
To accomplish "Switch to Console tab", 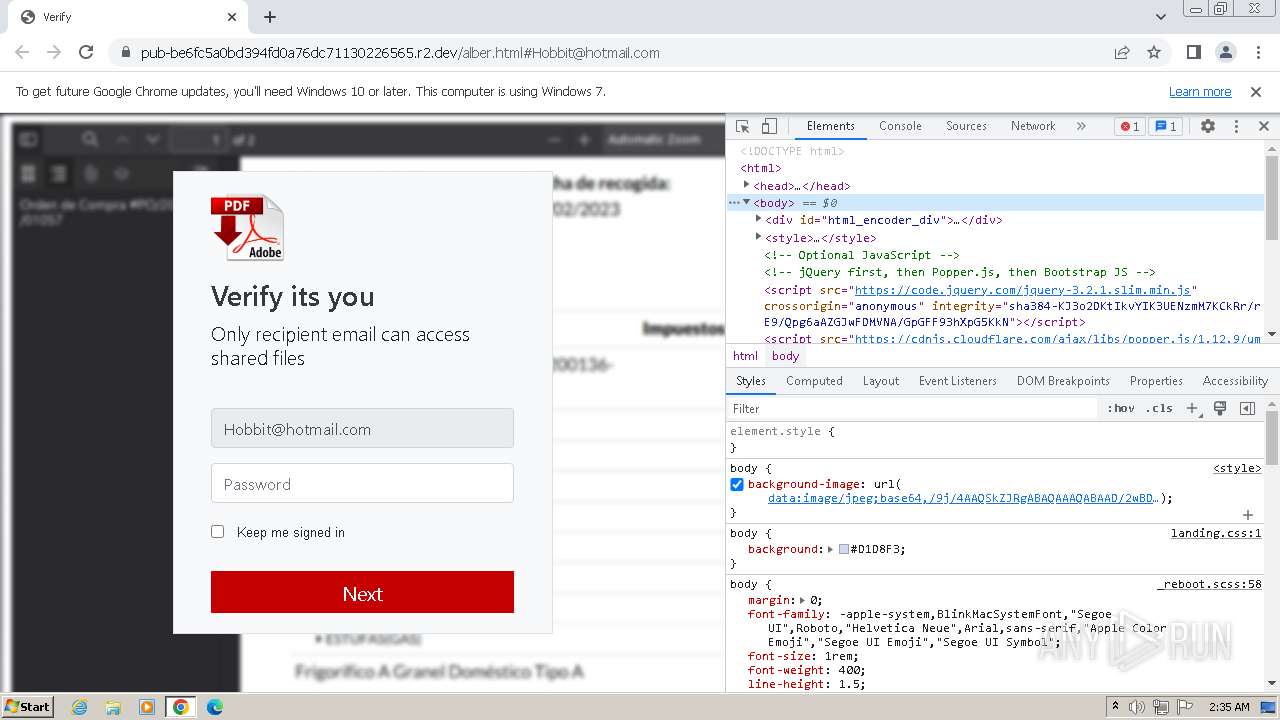I will (900, 126).
